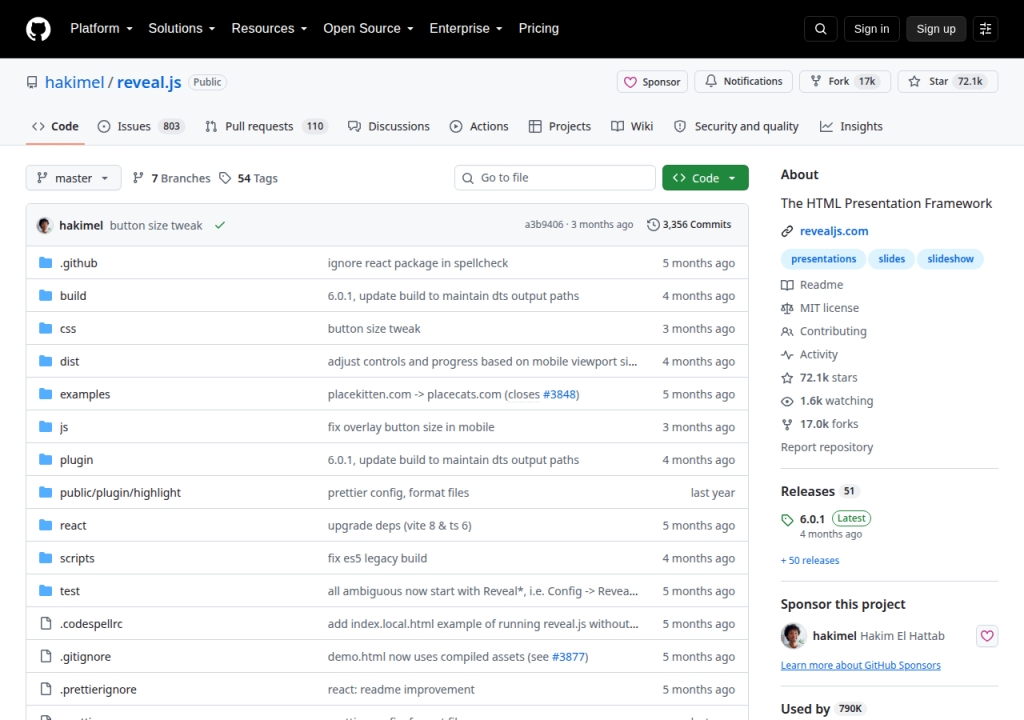
Task: Open the Insights tab
Action: [852, 127]
